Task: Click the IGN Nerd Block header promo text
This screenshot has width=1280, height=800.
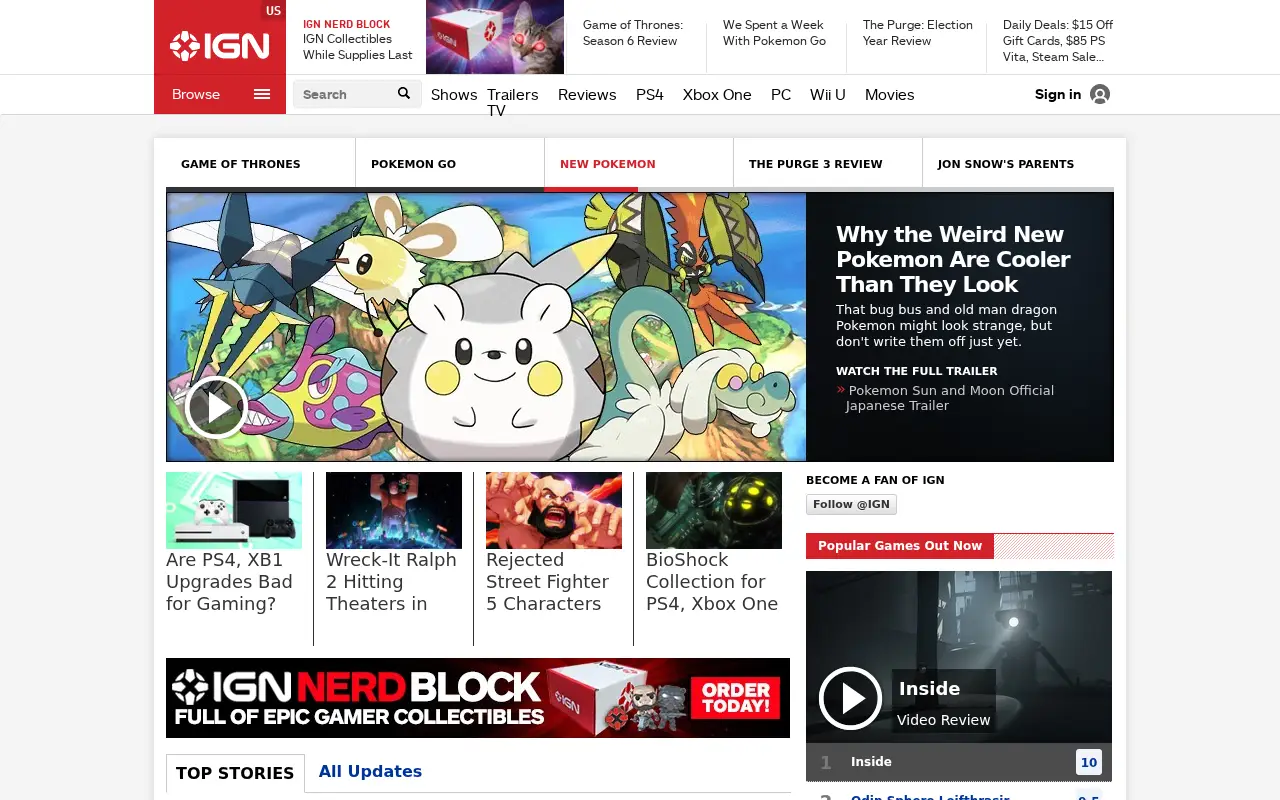Action: coord(358,39)
